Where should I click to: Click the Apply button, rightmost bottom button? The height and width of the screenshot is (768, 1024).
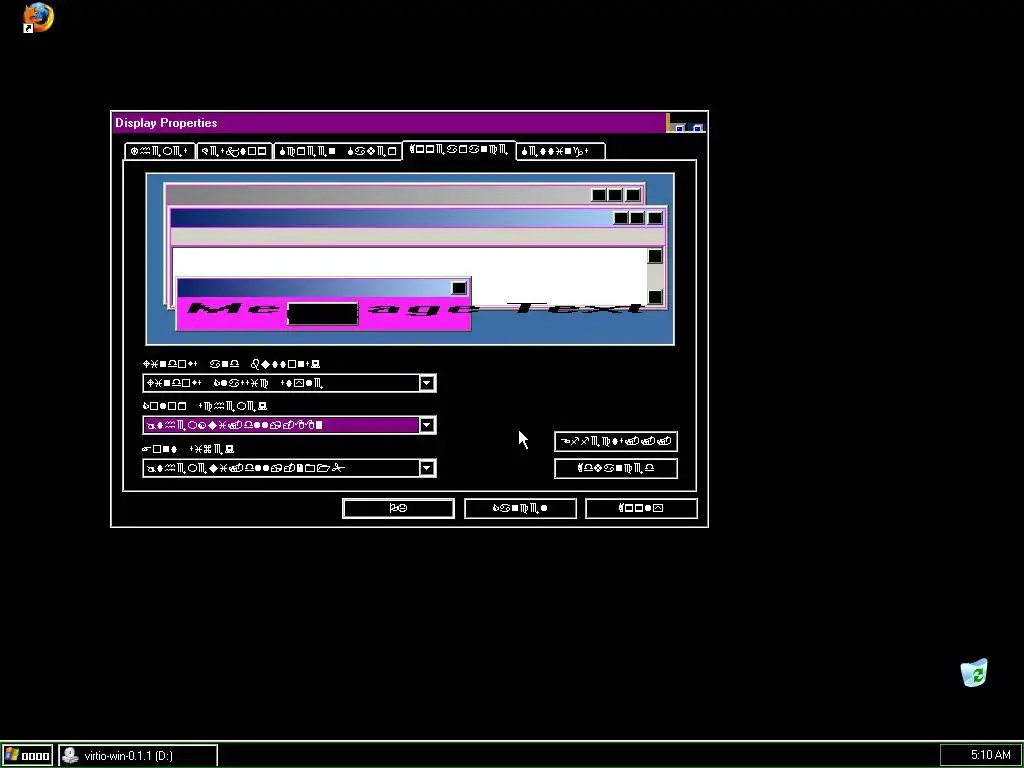tap(641, 508)
